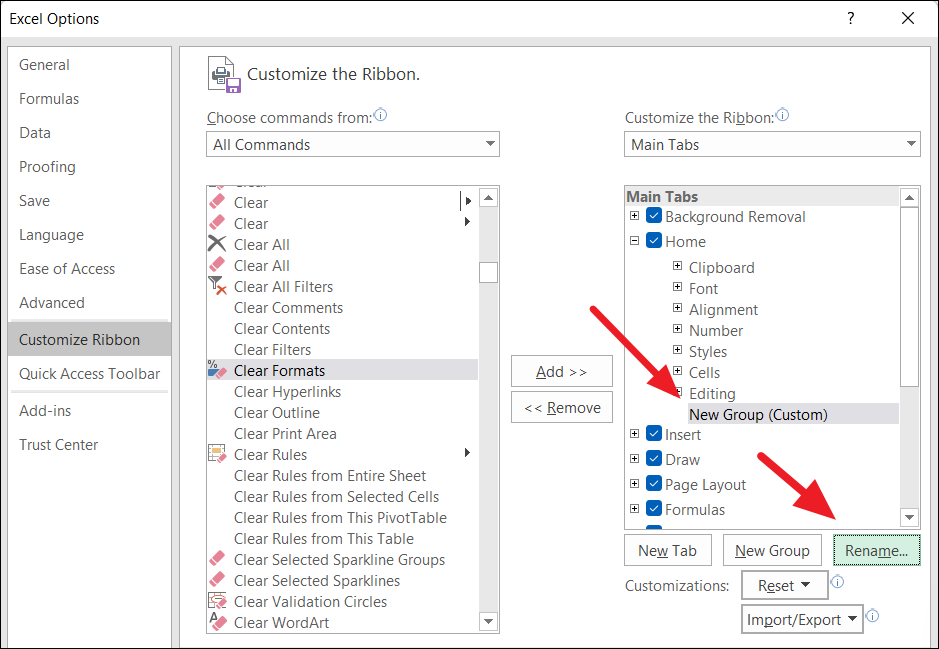939x649 pixels.
Task: Select Quick Access Toolbar category
Action: click(x=89, y=374)
